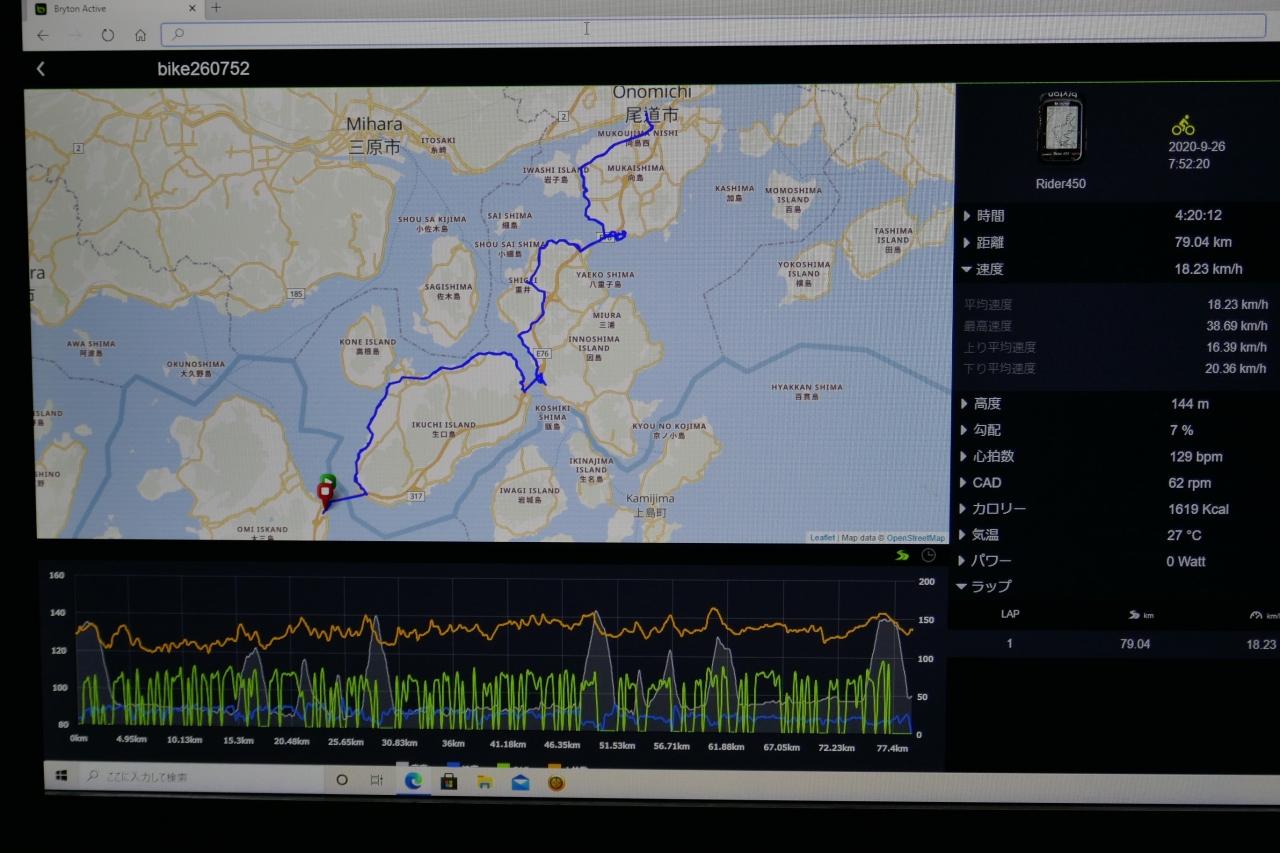Click the red finish marker on map
This screenshot has height=853, width=1280.
click(x=324, y=493)
